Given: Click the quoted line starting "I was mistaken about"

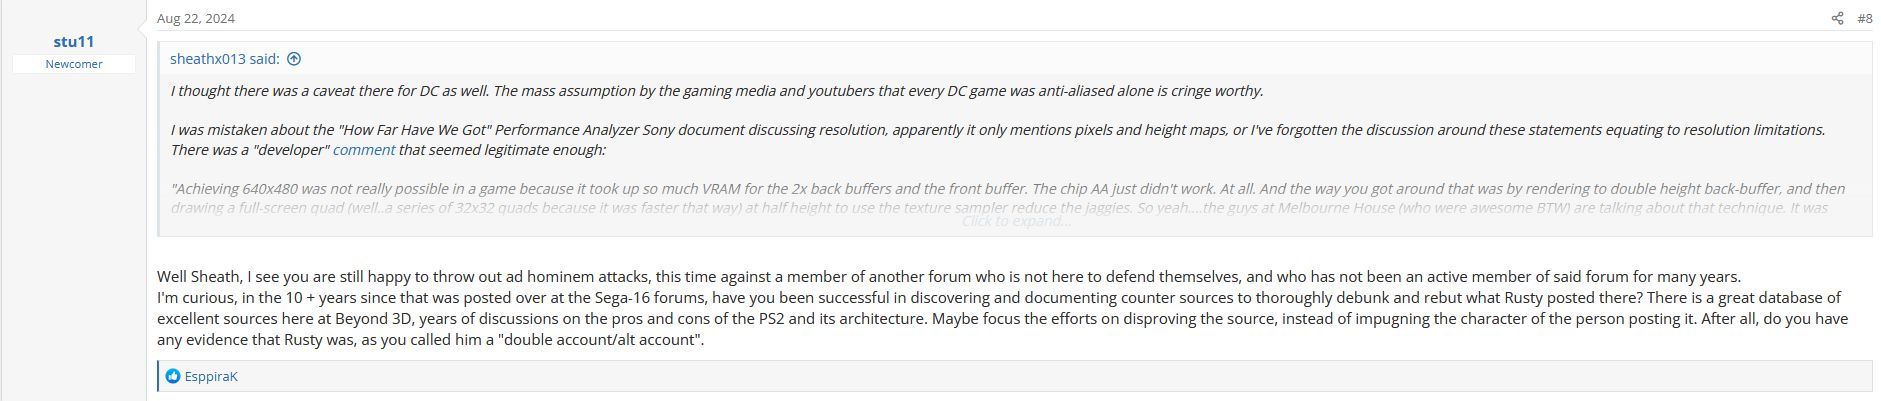Looking at the screenshot, I should pyautogui.click(x=997, y=130).
